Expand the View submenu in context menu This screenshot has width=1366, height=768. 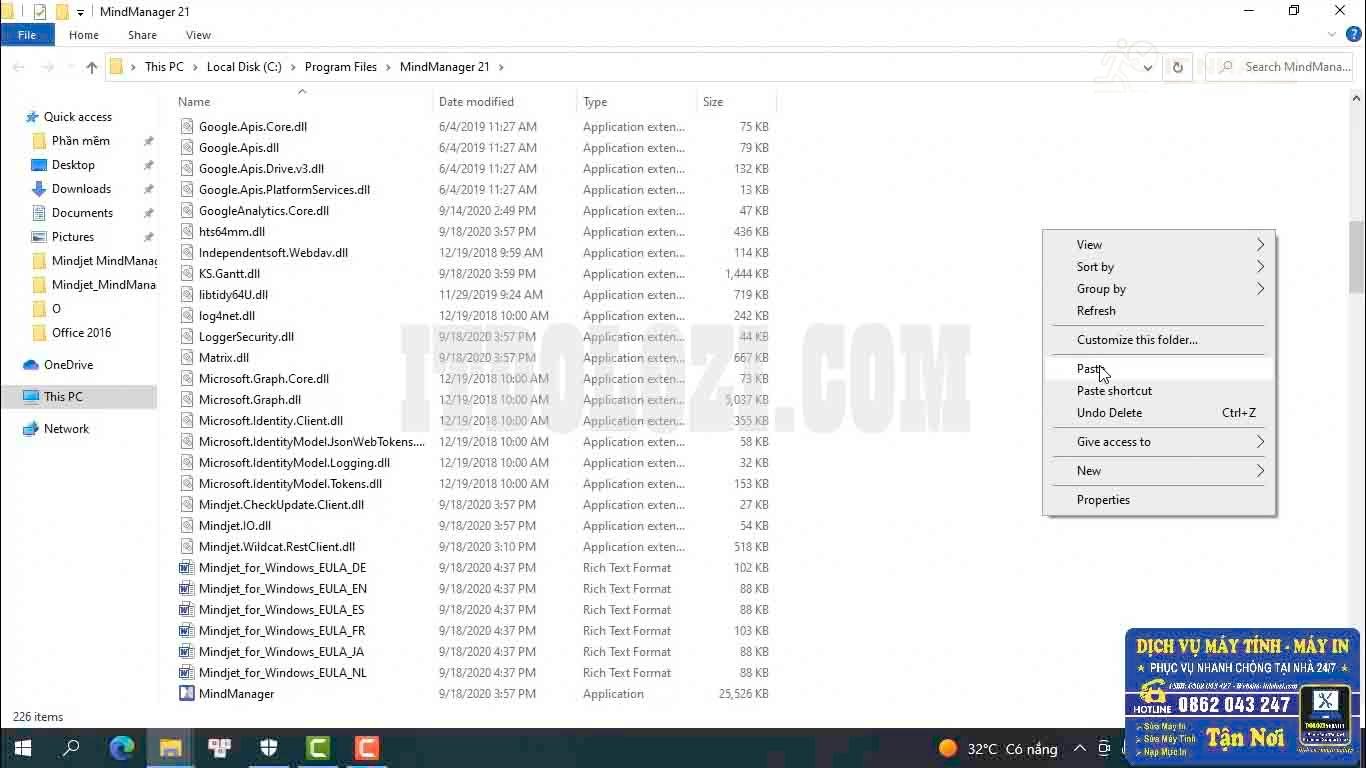[1260, 245]
